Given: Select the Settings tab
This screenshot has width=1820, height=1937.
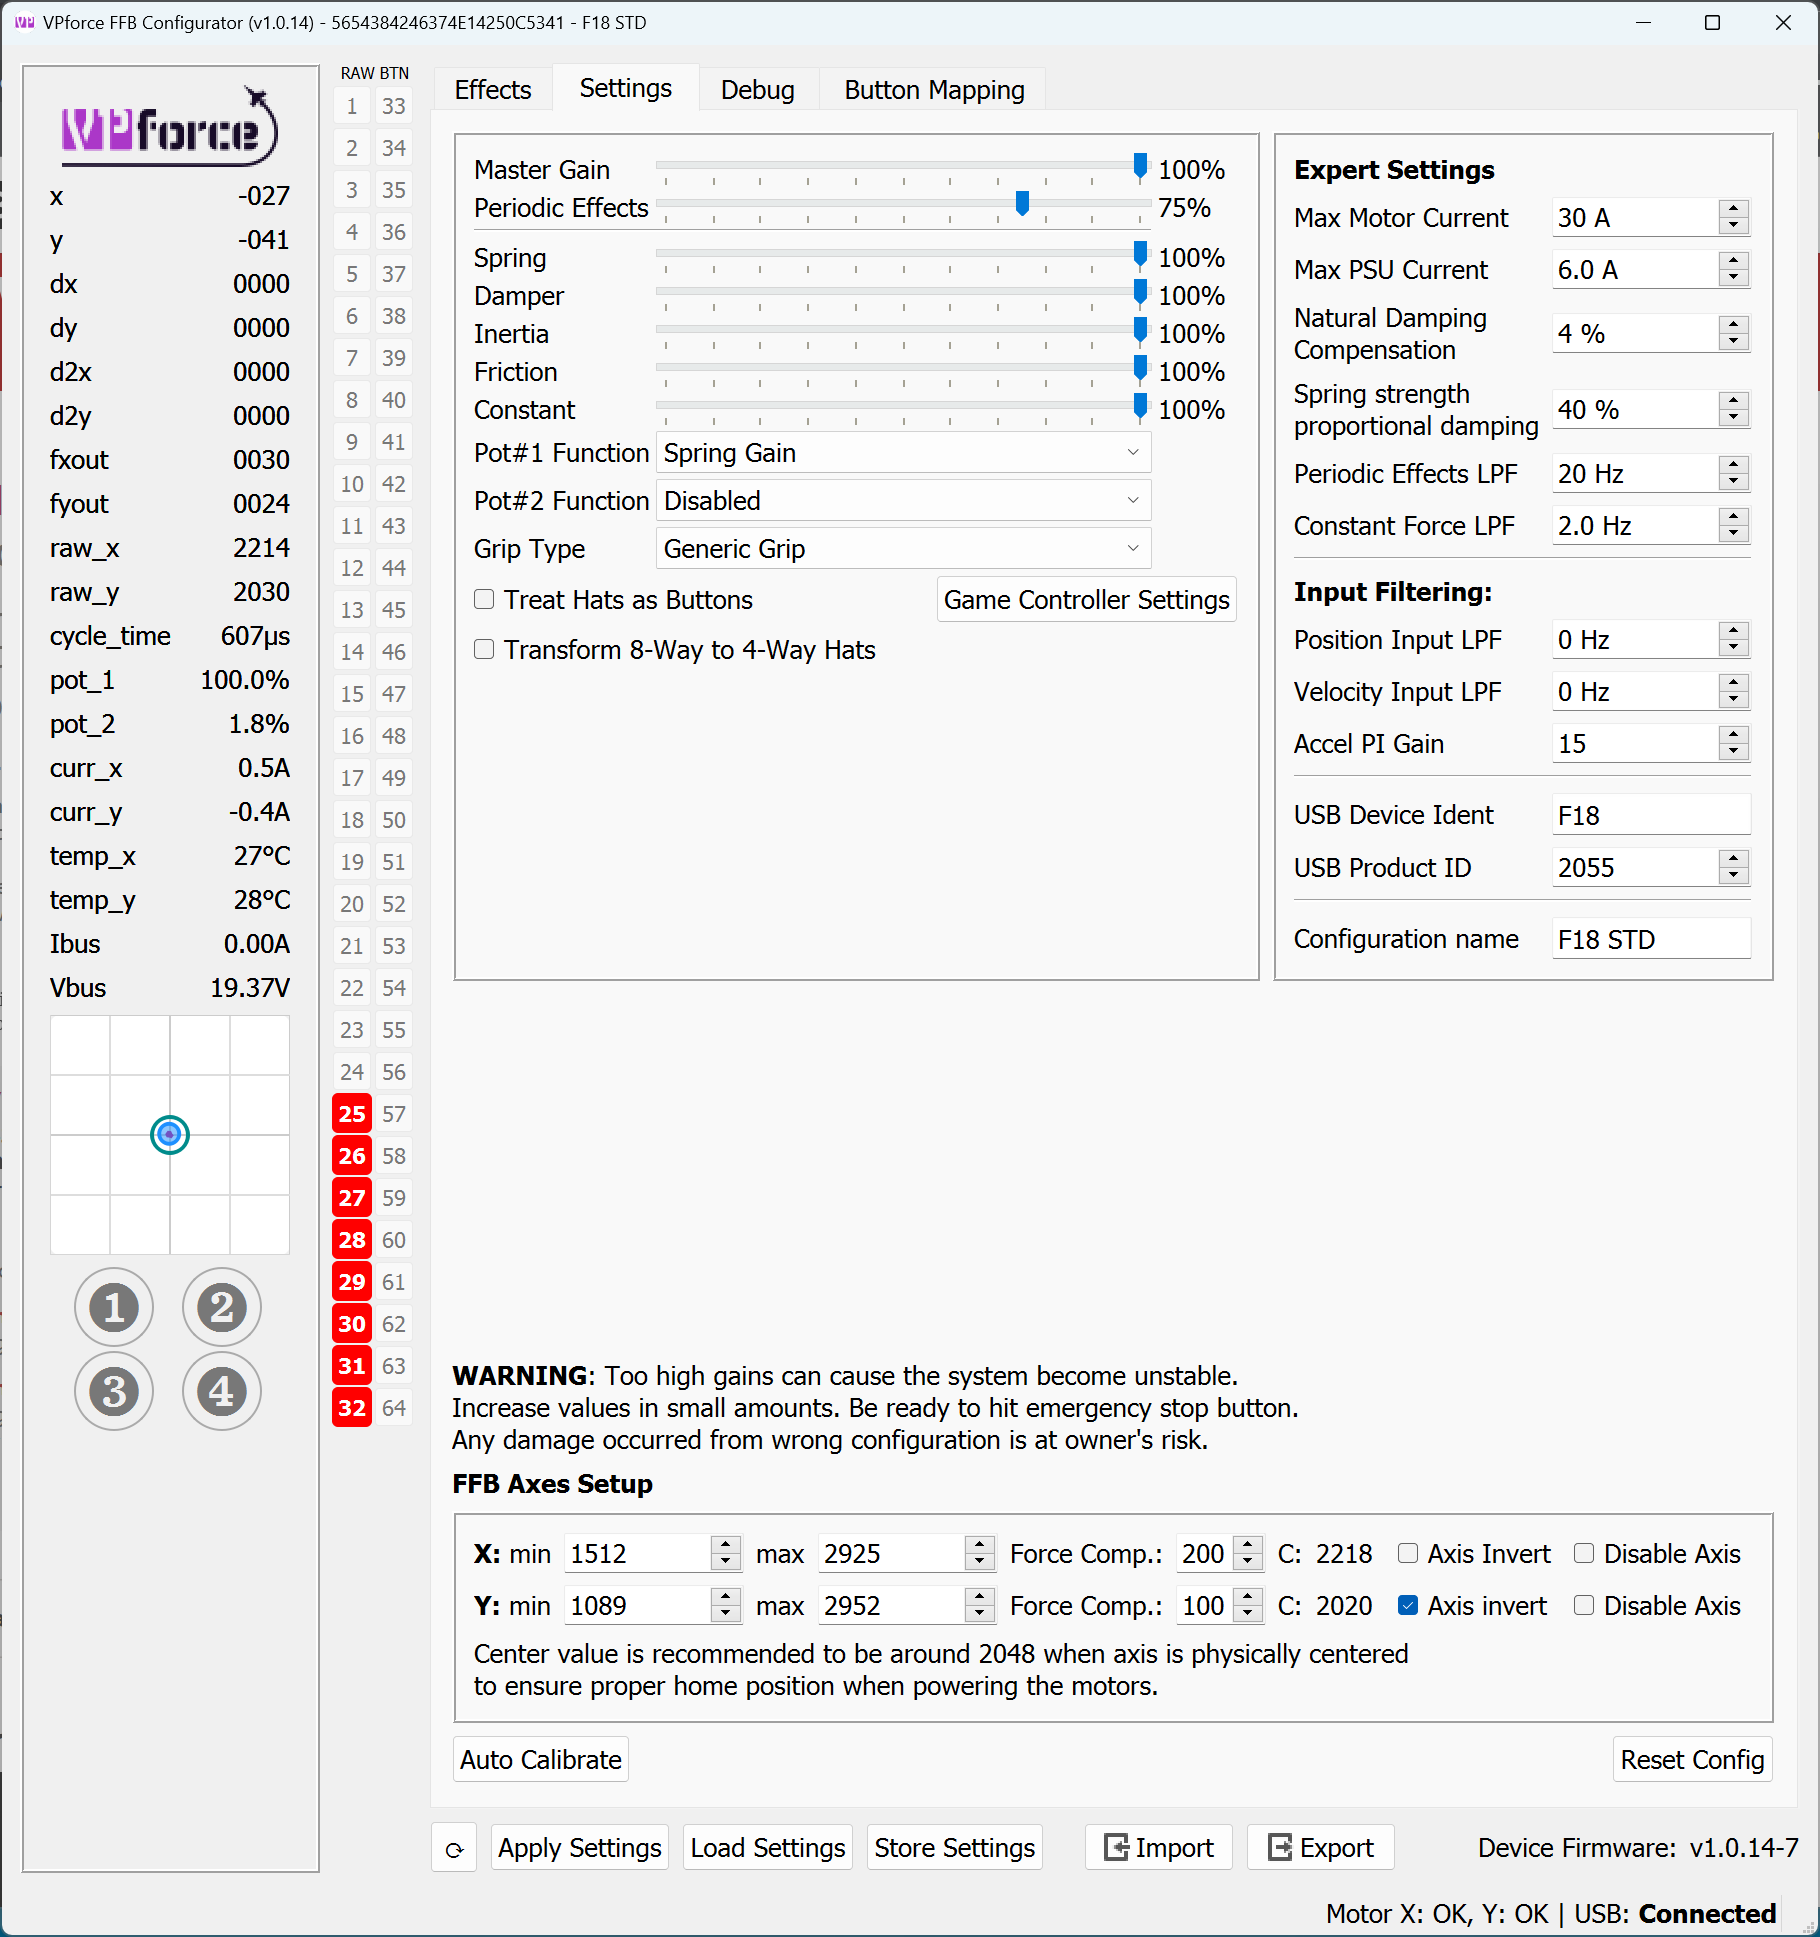Looking at the screenshot, I should point(626,88).
